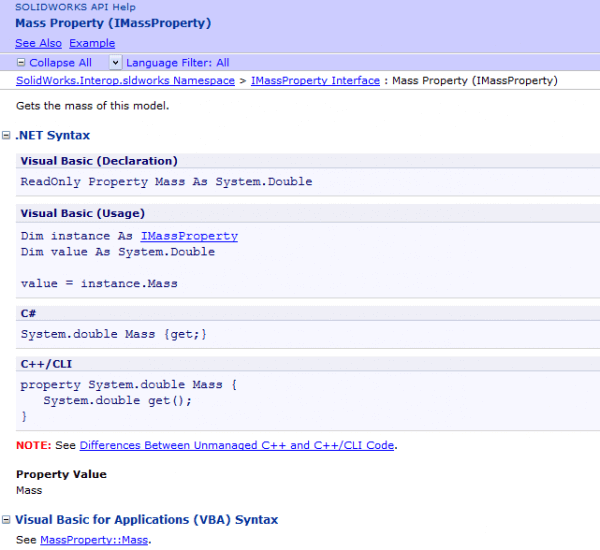Viewport: 600px width, 550px height.
Task: Open the See Also link
Action: pyautogui.click(x=38, y=43)
